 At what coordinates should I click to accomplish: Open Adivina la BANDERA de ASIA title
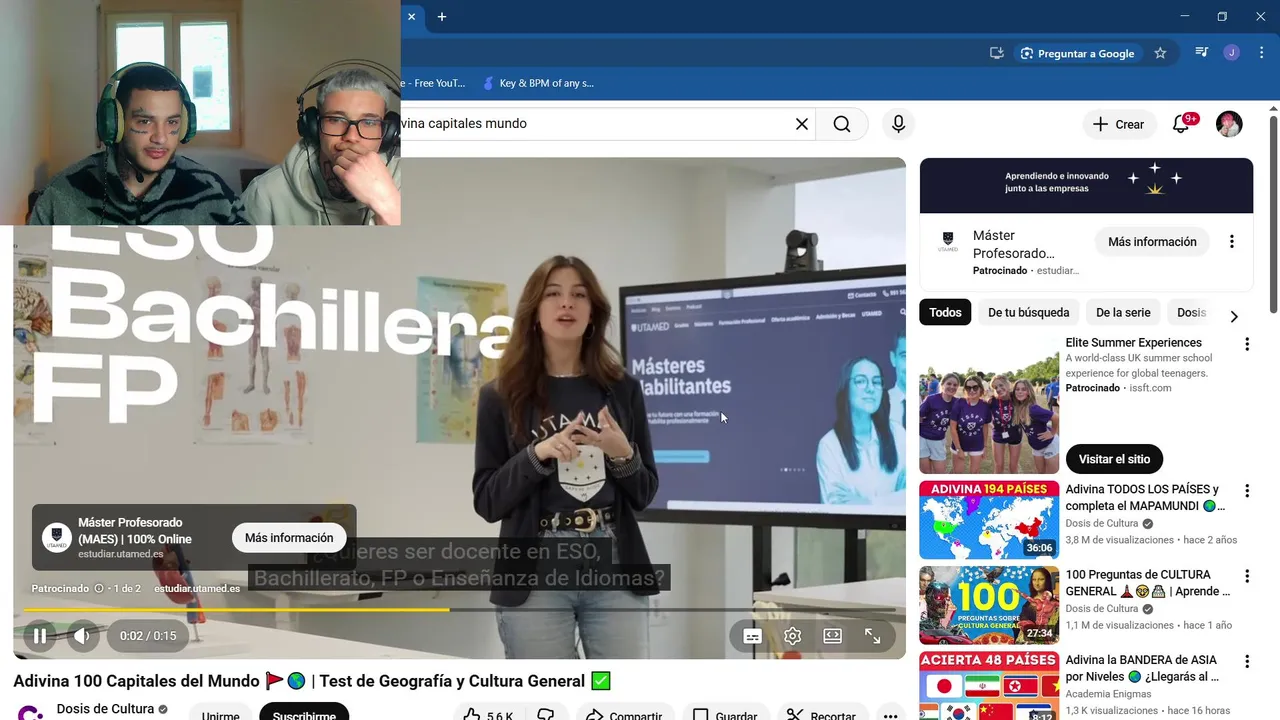coord(1143,668)
